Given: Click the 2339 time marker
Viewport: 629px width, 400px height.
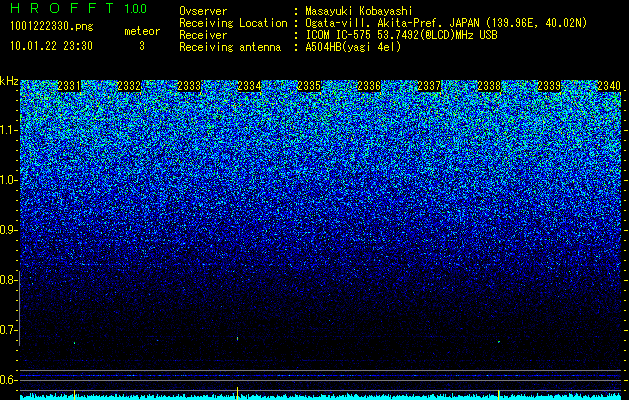Looking at the screenshot, I should (x=549, y=86).
